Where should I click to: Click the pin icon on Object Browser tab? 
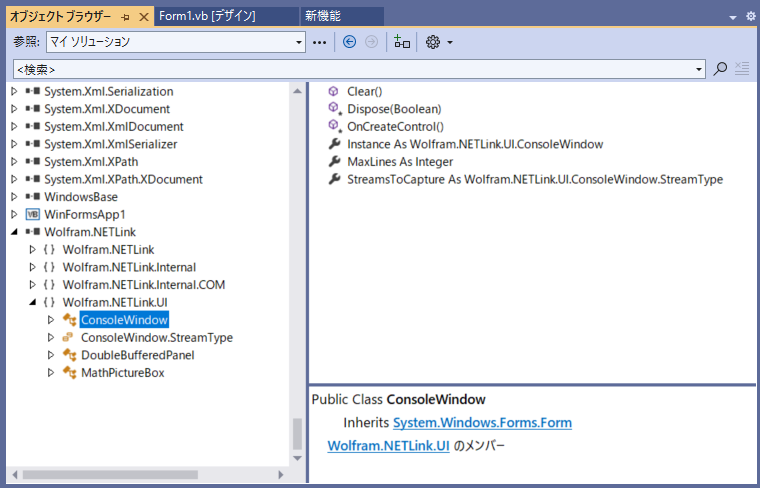click(x=126, y=17)
